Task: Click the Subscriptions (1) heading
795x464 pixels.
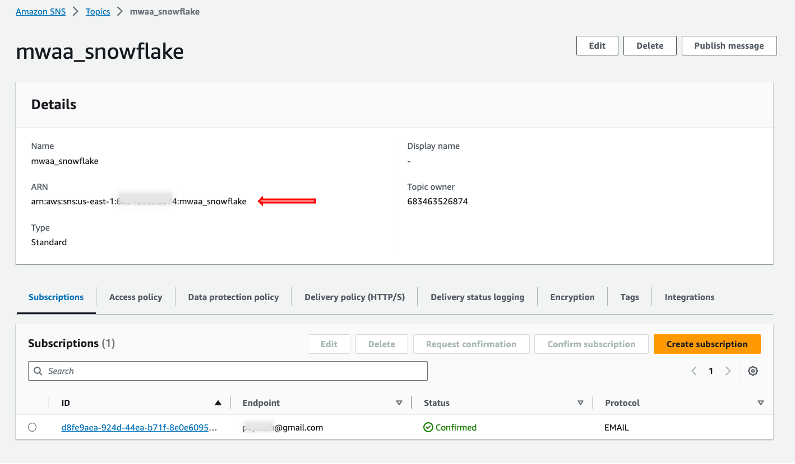Action: [71, 343]
